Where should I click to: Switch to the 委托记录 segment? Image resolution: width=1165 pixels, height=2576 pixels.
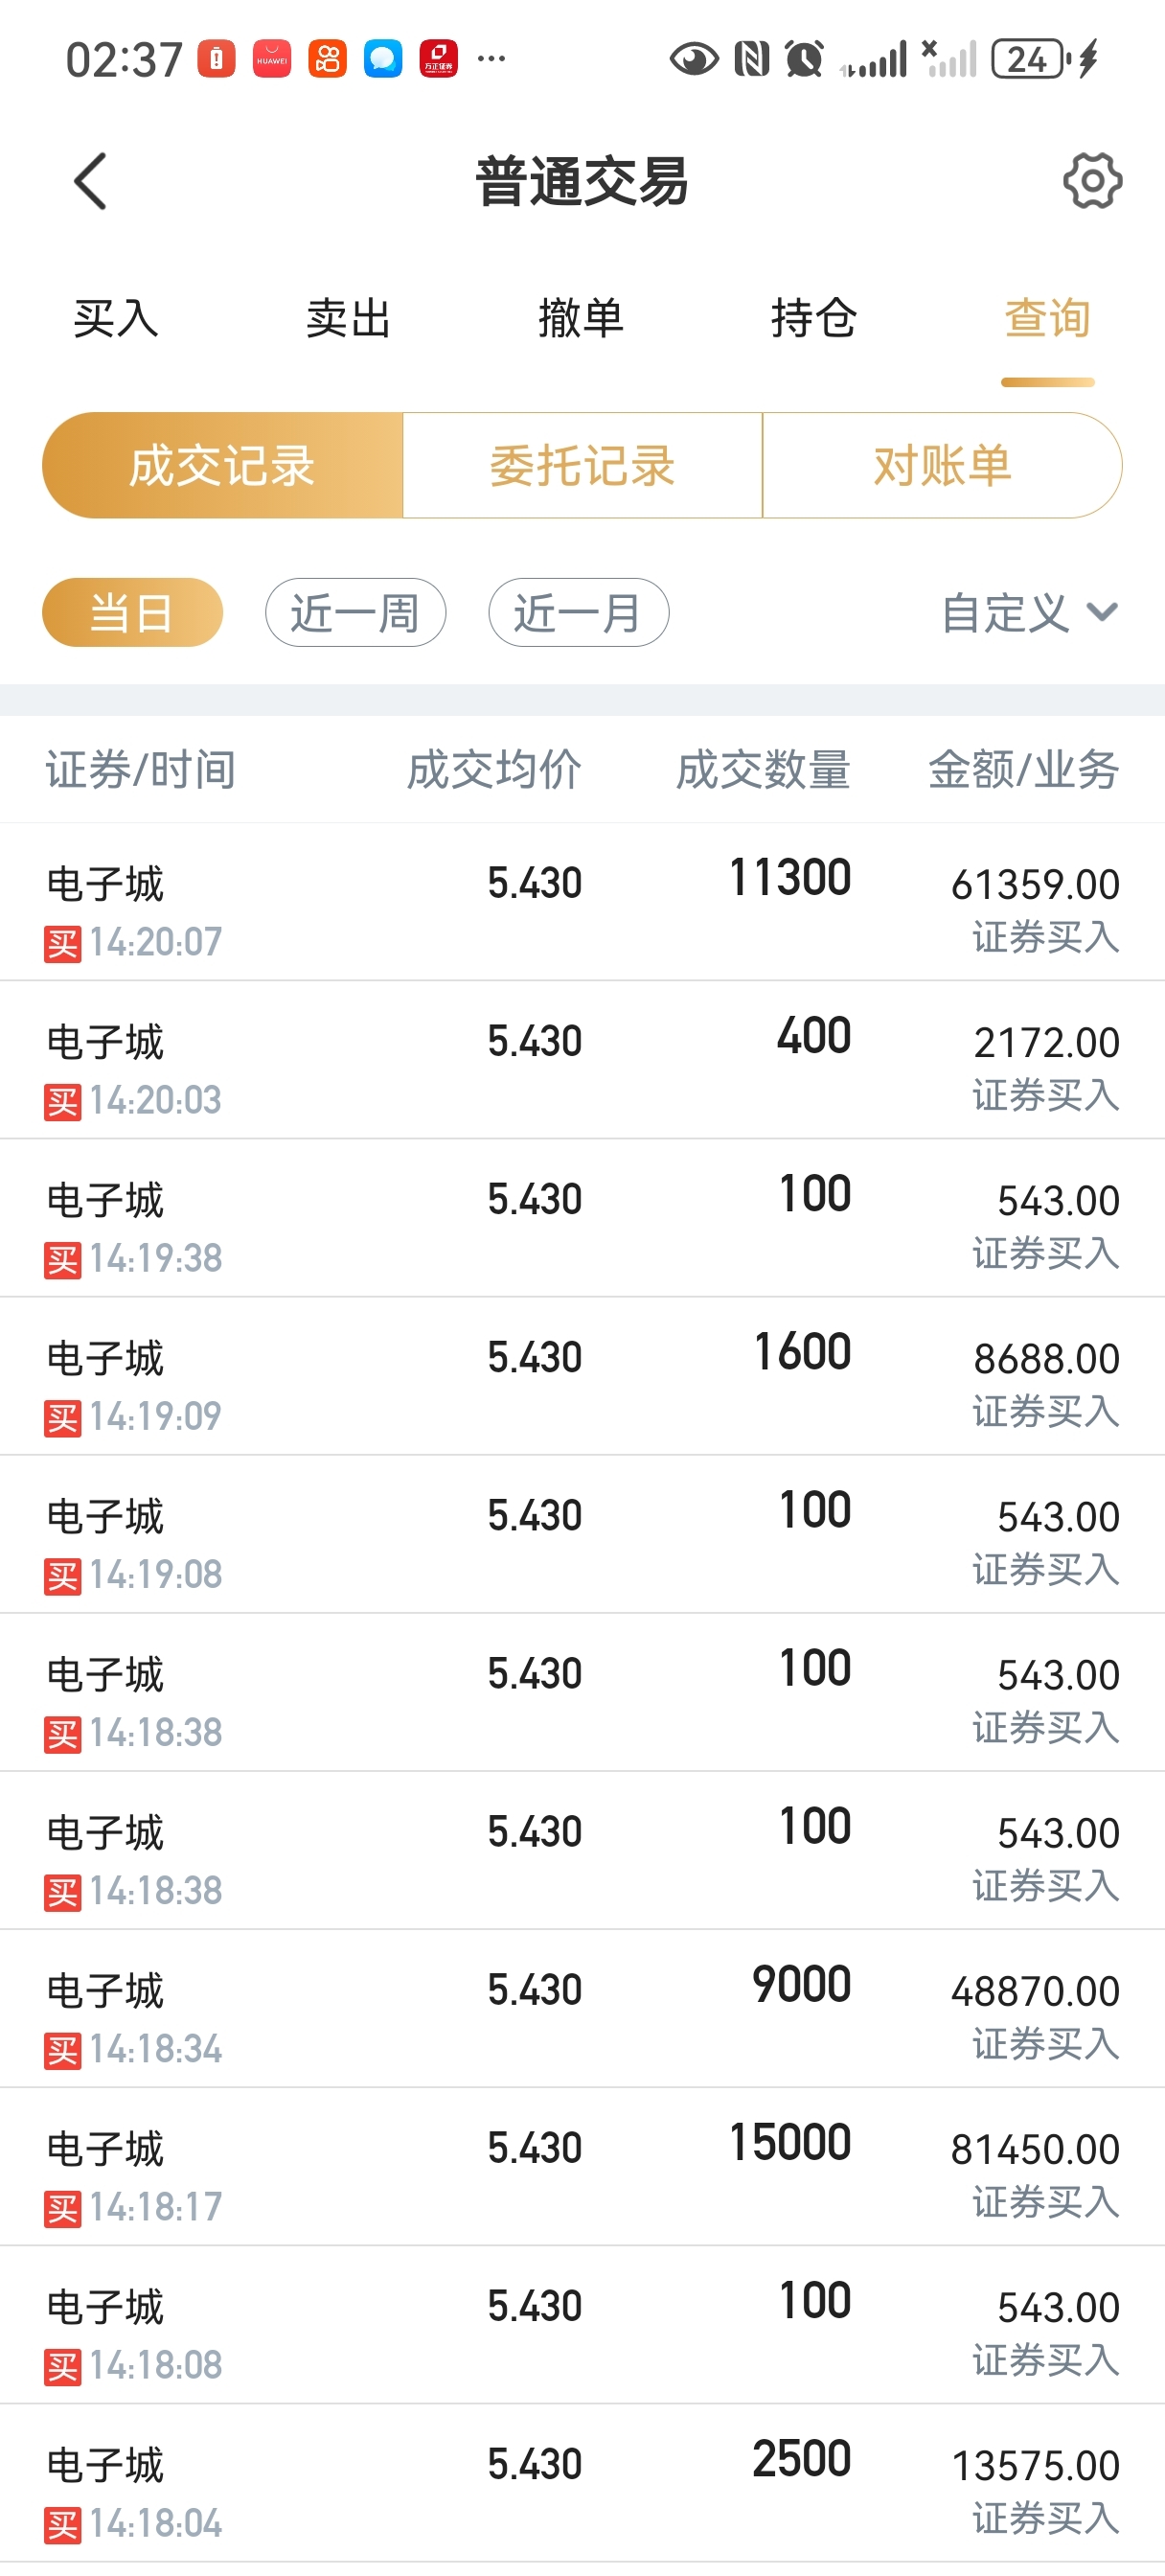pos(582,465)
